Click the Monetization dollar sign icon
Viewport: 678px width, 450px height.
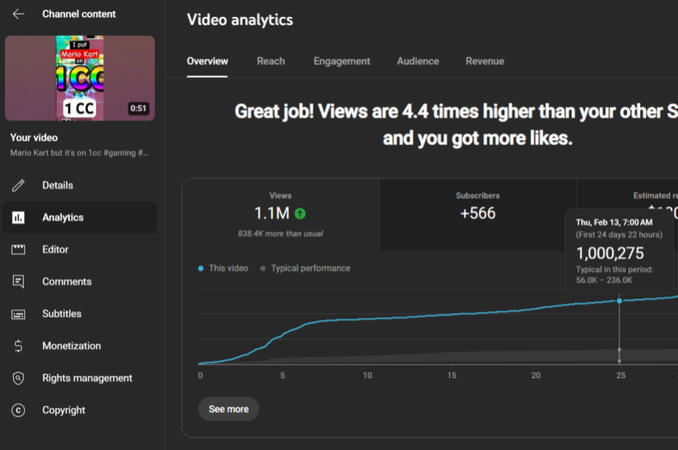[x=18, y=346]
